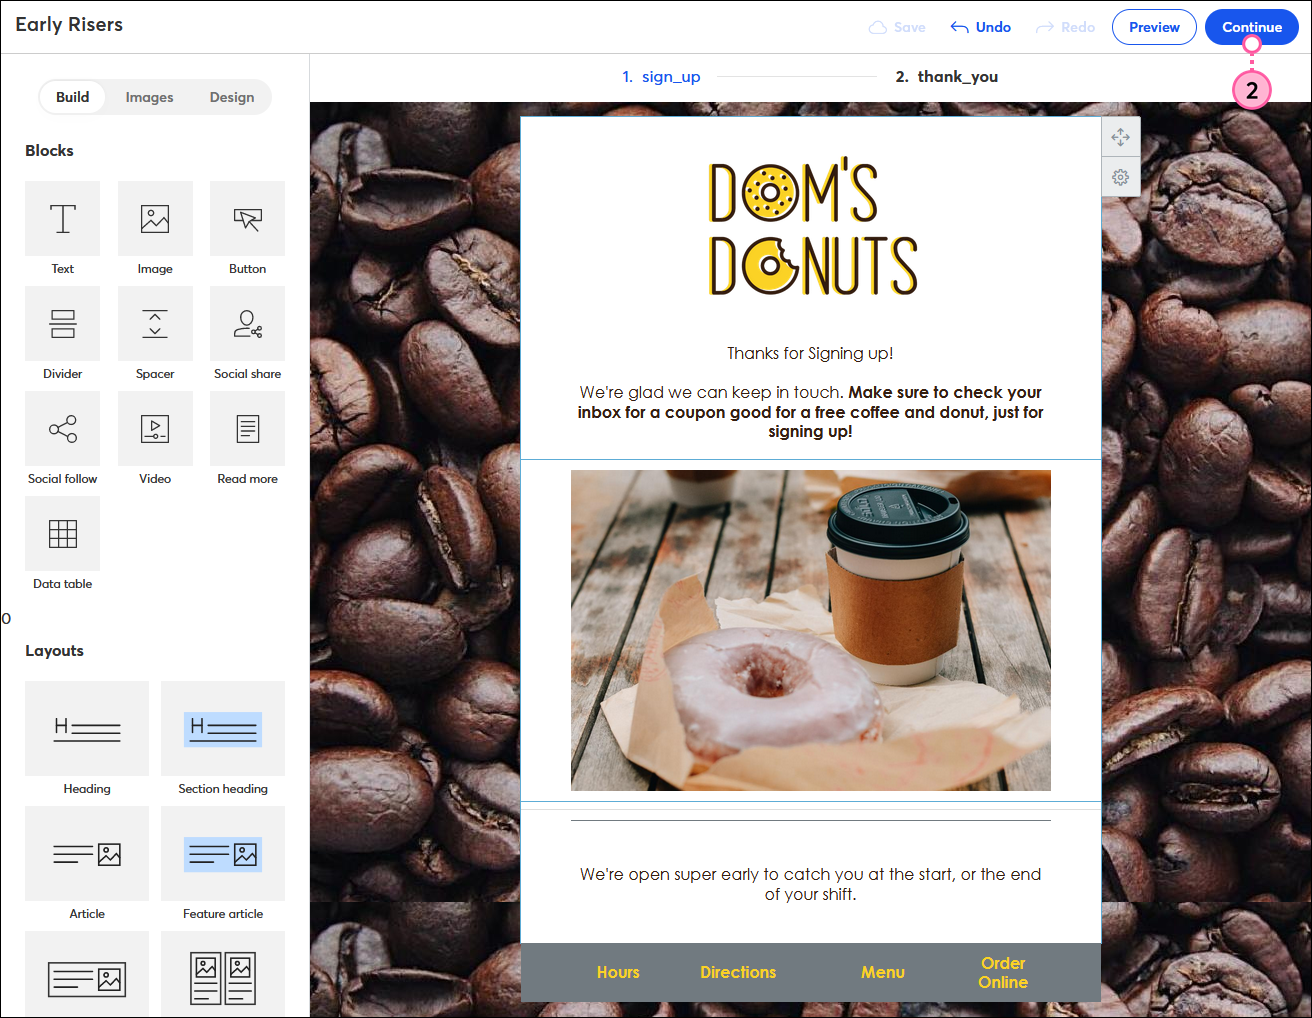
Task: Click the Redo button
Action: click(1065, 27)
